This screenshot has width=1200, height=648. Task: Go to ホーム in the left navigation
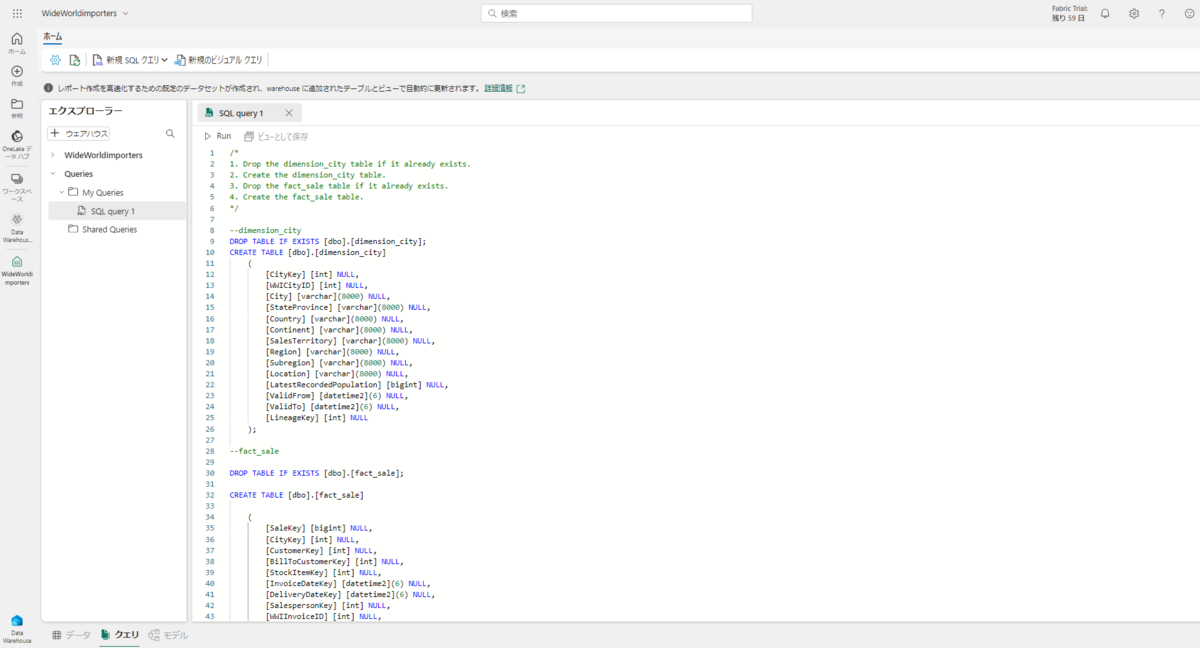pyautogui.click(x=17, y=43)
